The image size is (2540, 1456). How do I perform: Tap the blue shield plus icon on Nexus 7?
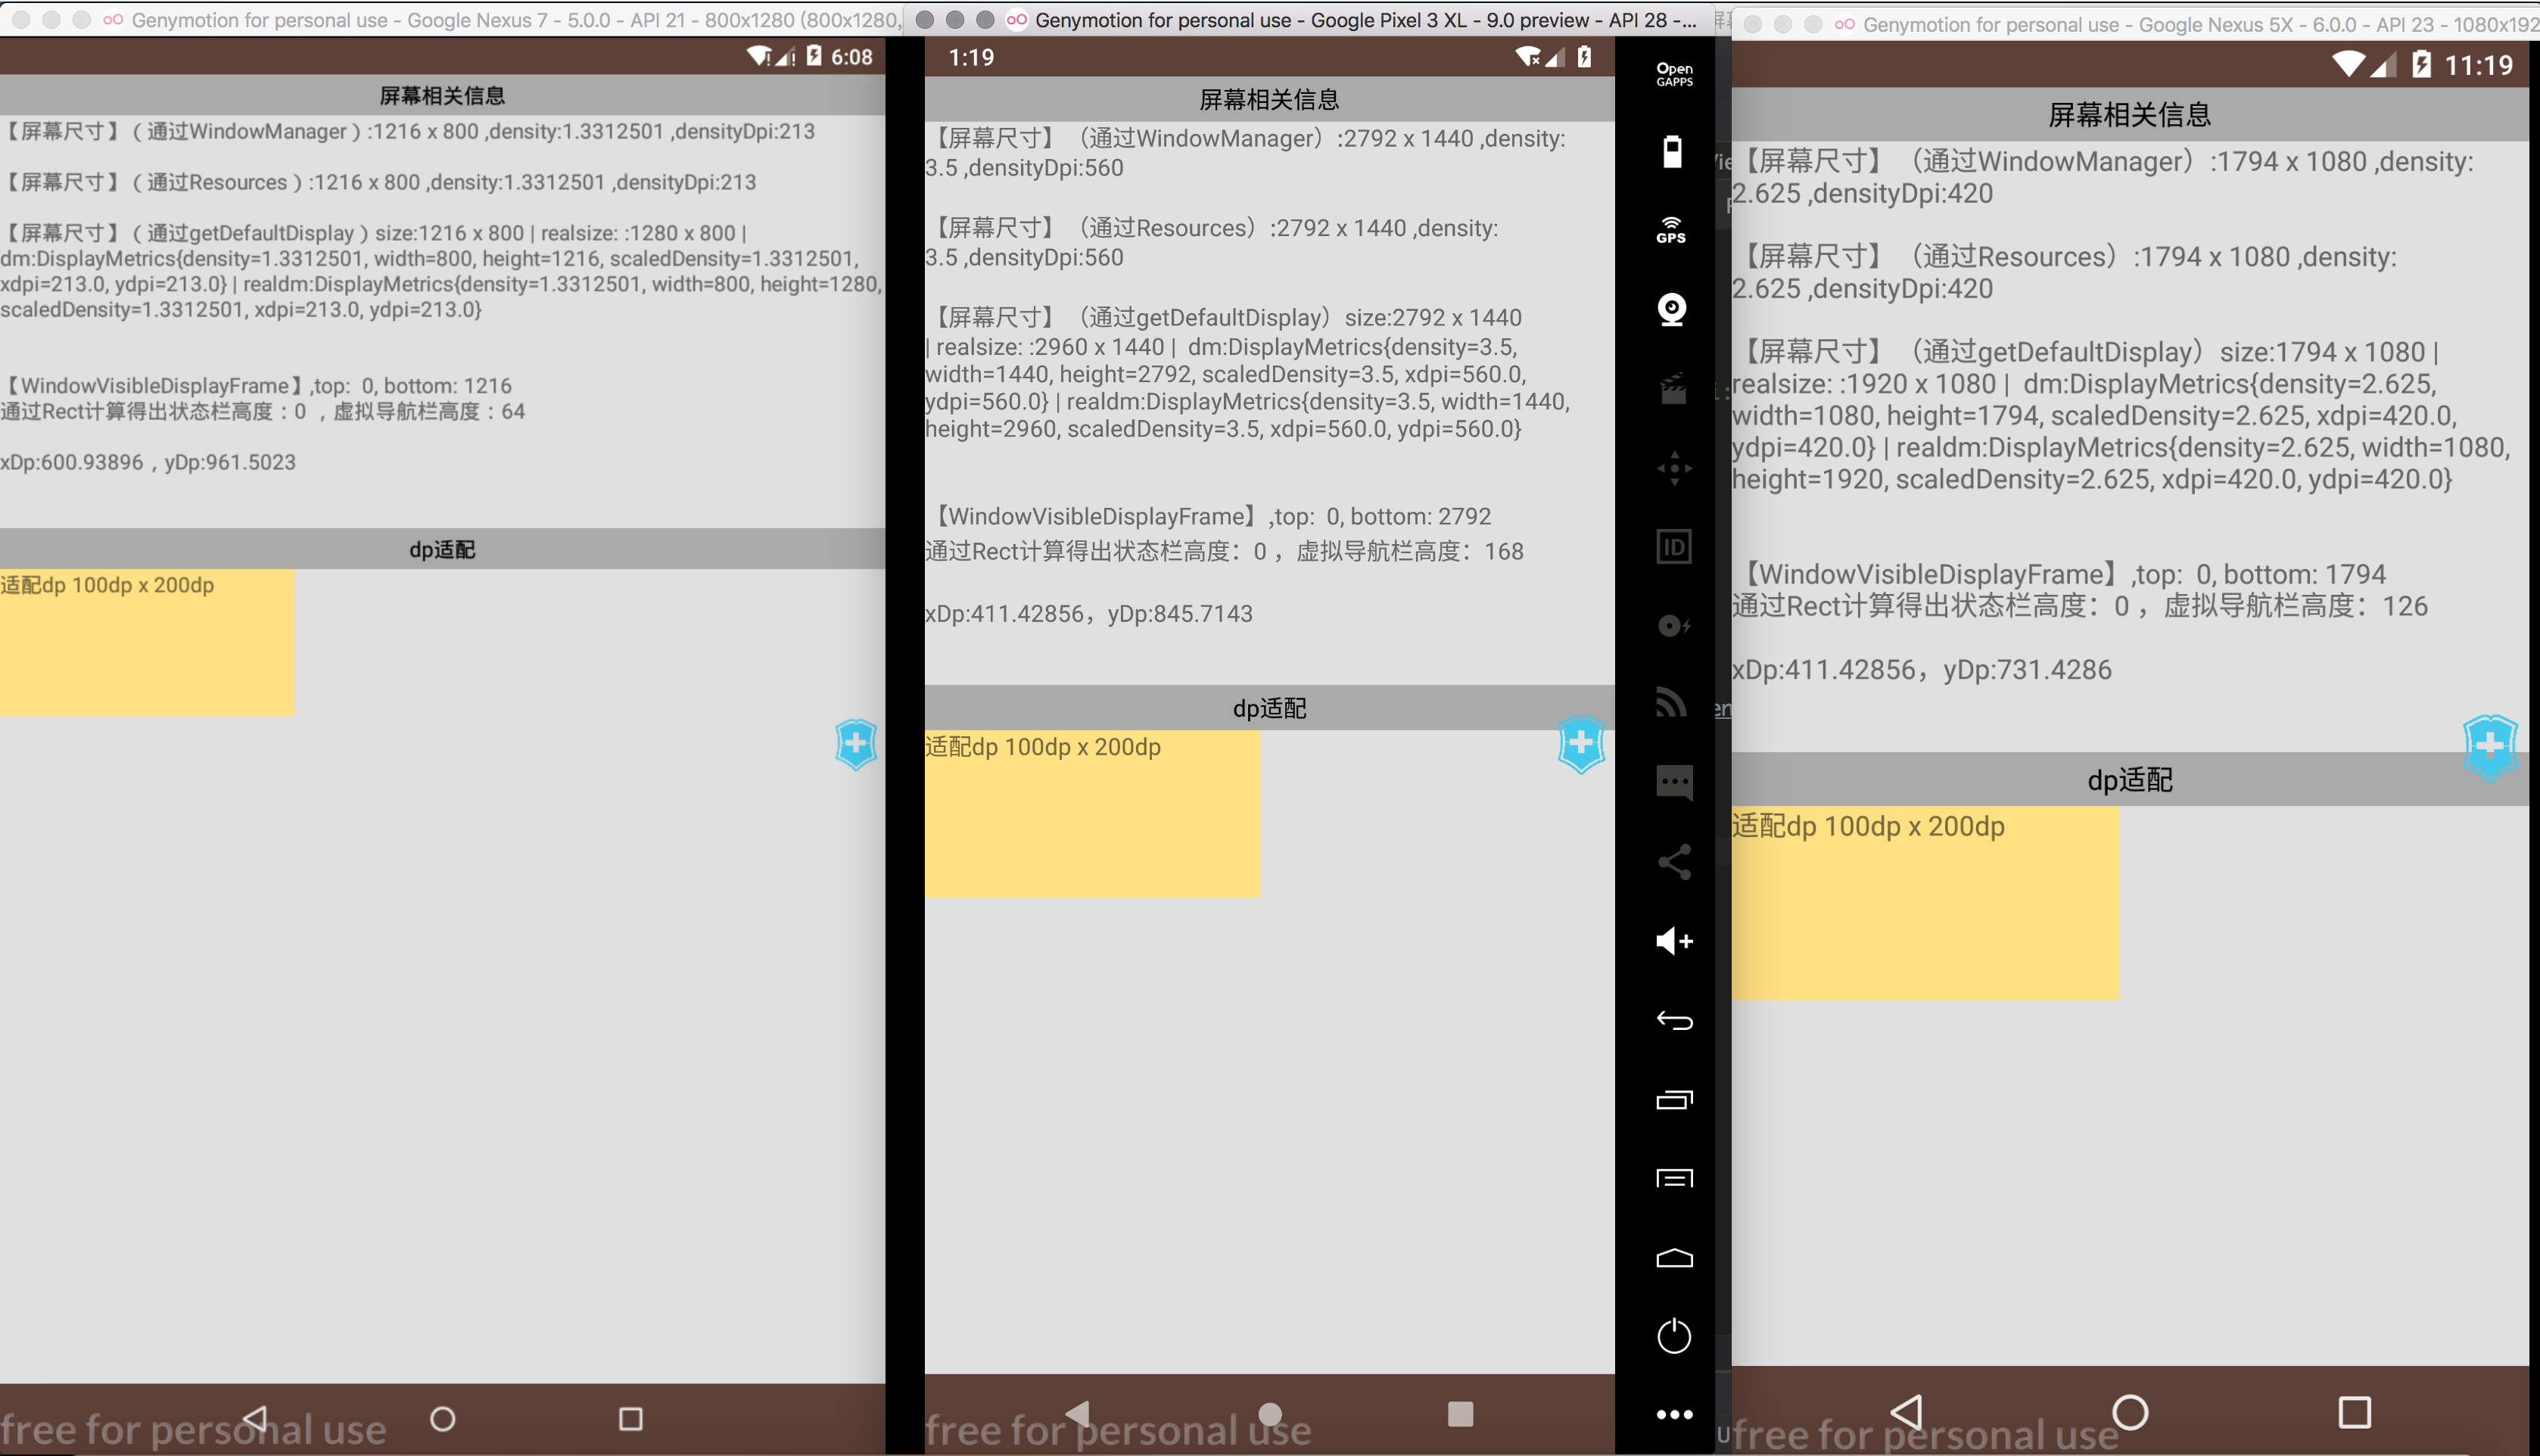(x=856, y=744)
